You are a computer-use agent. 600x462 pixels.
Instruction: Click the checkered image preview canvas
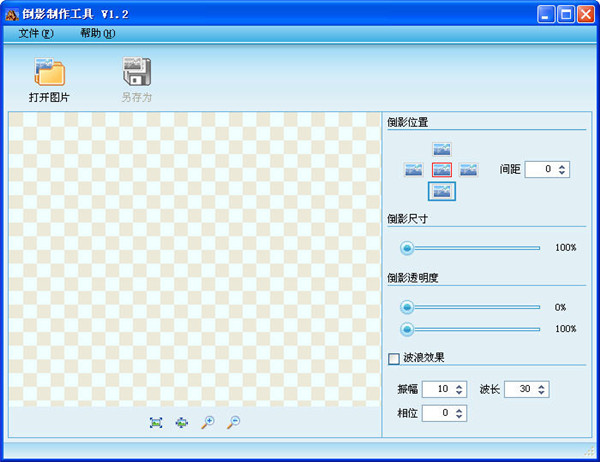tap(195, 260)
